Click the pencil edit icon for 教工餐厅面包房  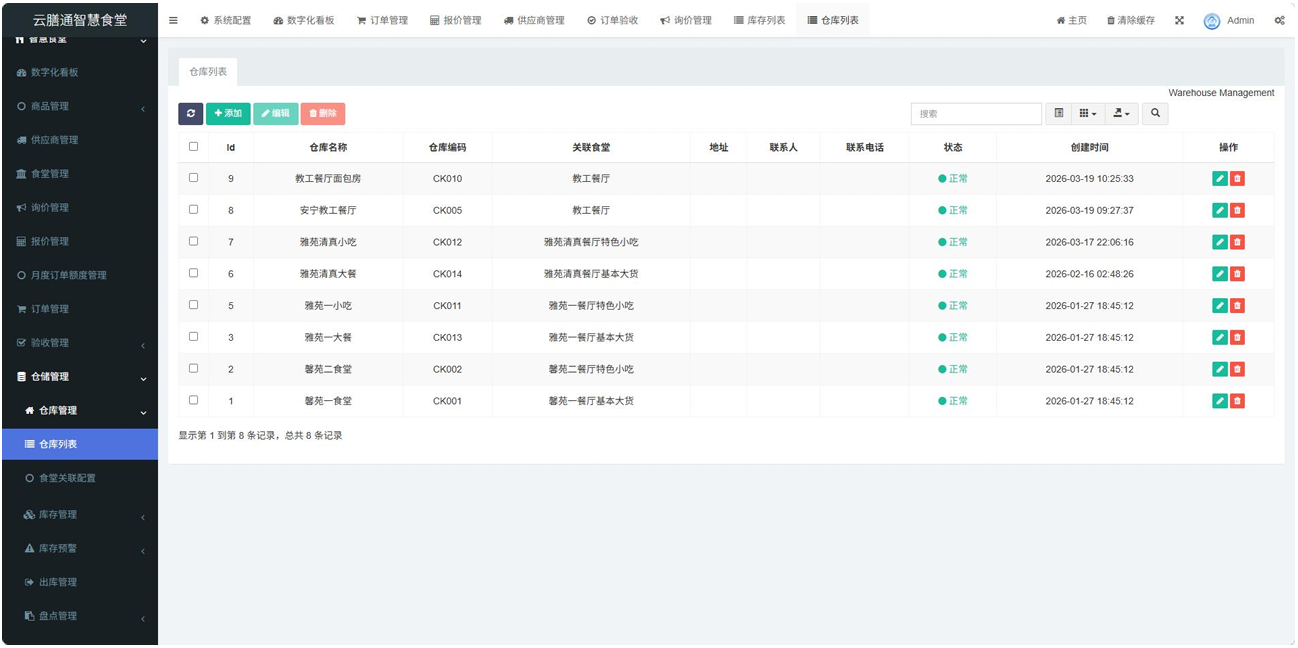[1219, 179]
